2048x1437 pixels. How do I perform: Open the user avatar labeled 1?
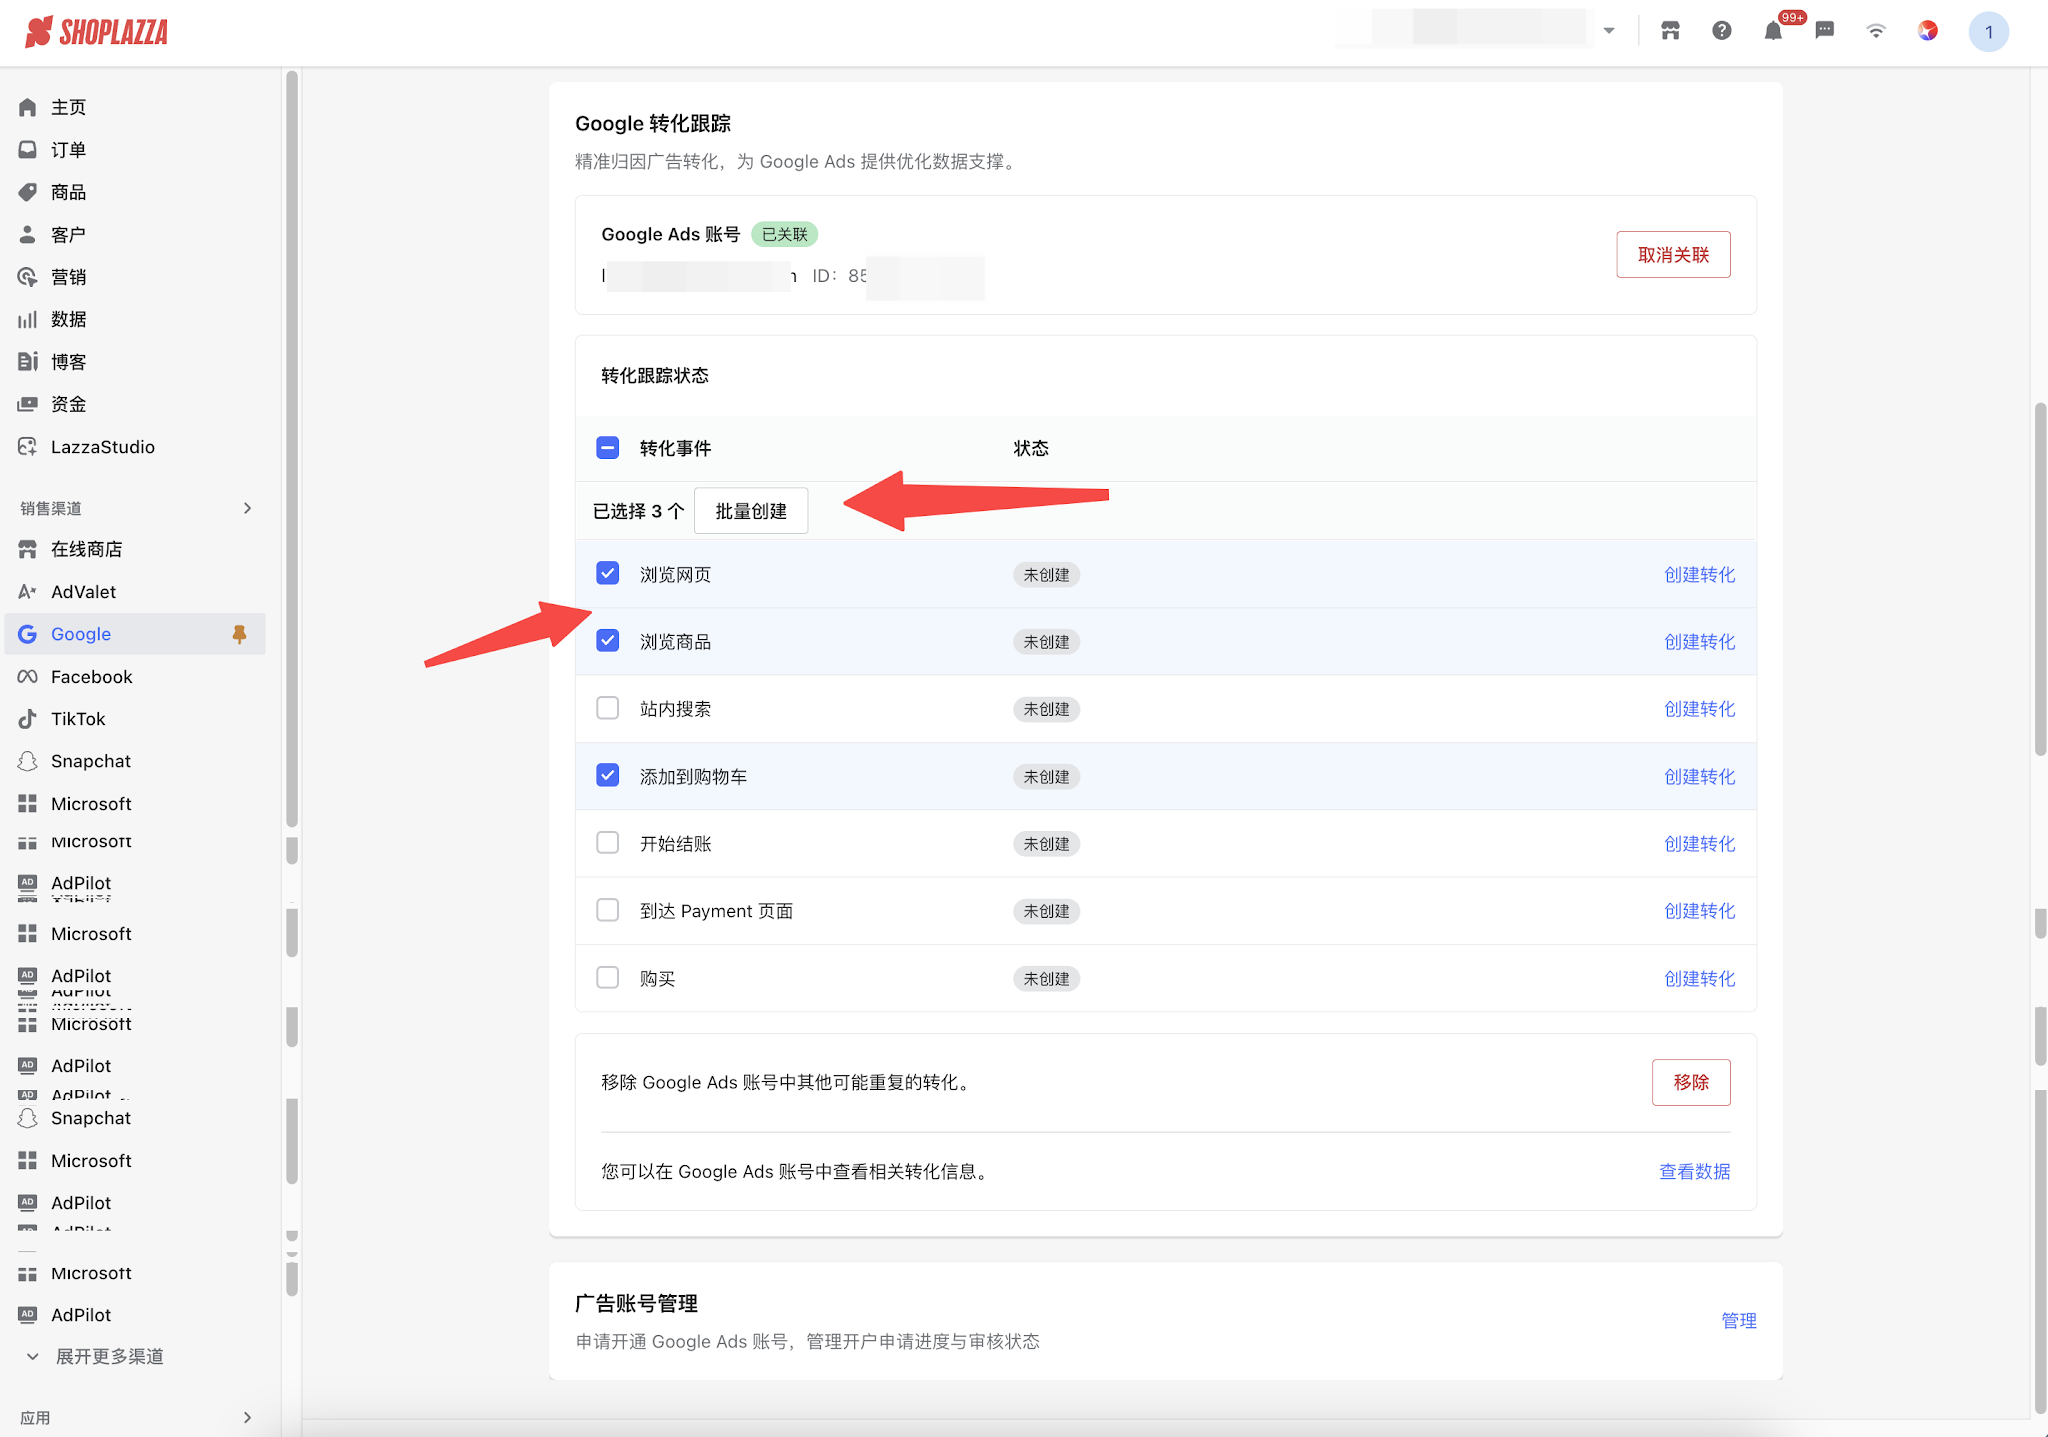point(1988,32)
